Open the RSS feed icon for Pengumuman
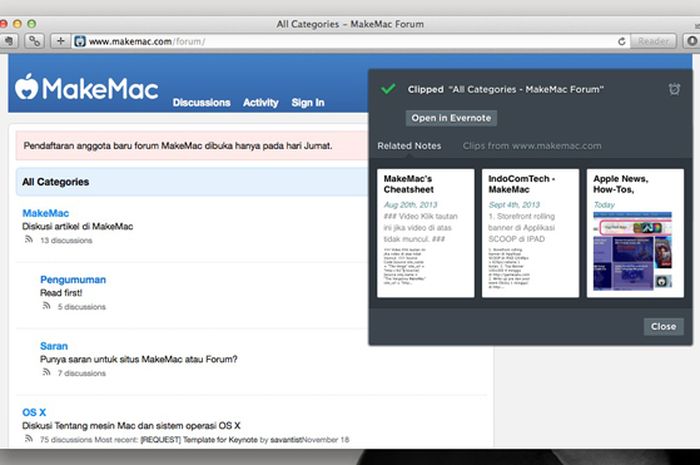This screenshot has width=700, height=465. click(x=46, y=306)
